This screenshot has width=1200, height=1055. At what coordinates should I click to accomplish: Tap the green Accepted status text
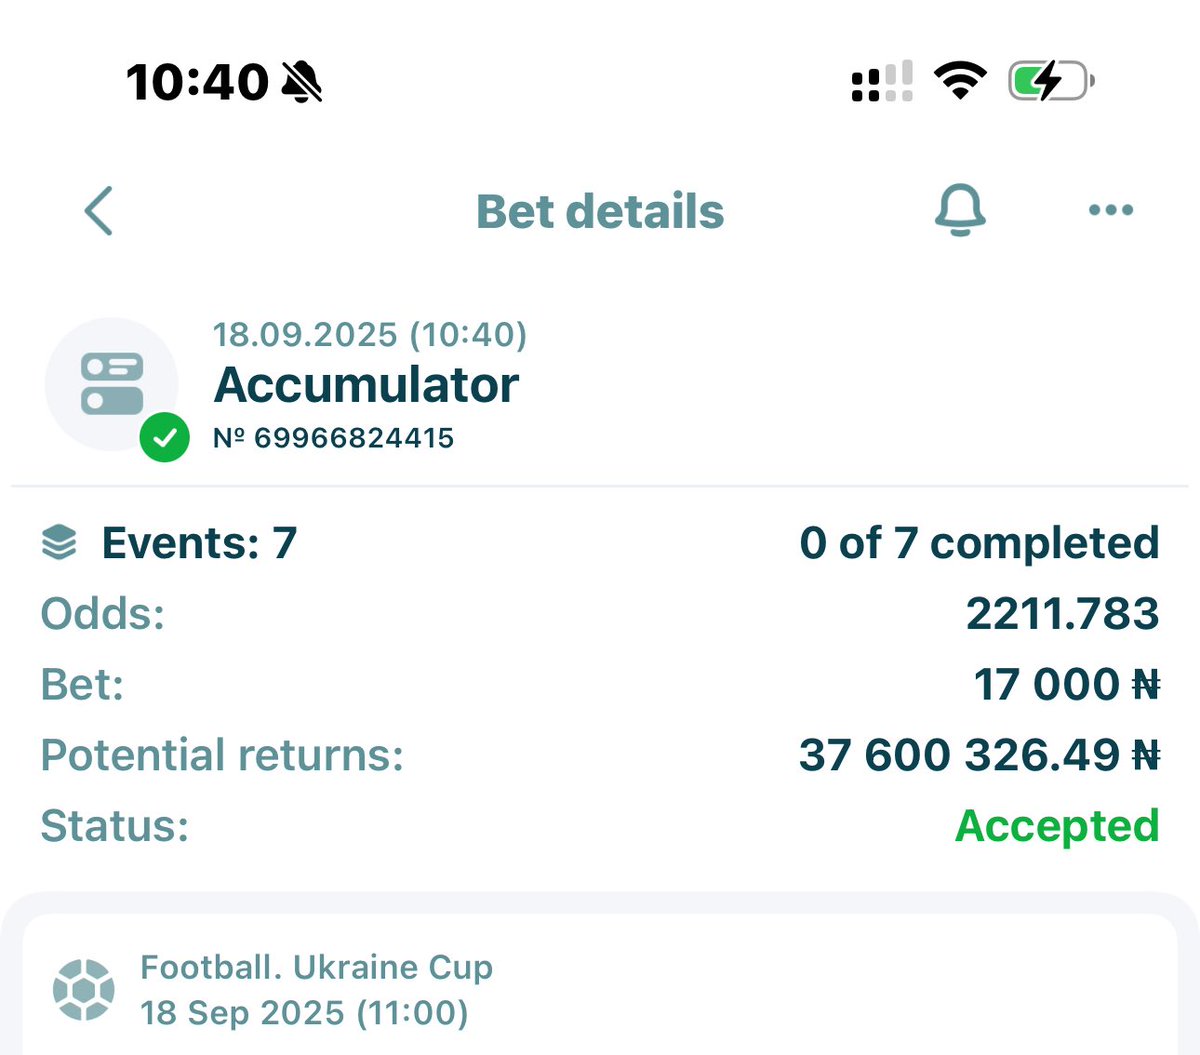pos(1057,826)
